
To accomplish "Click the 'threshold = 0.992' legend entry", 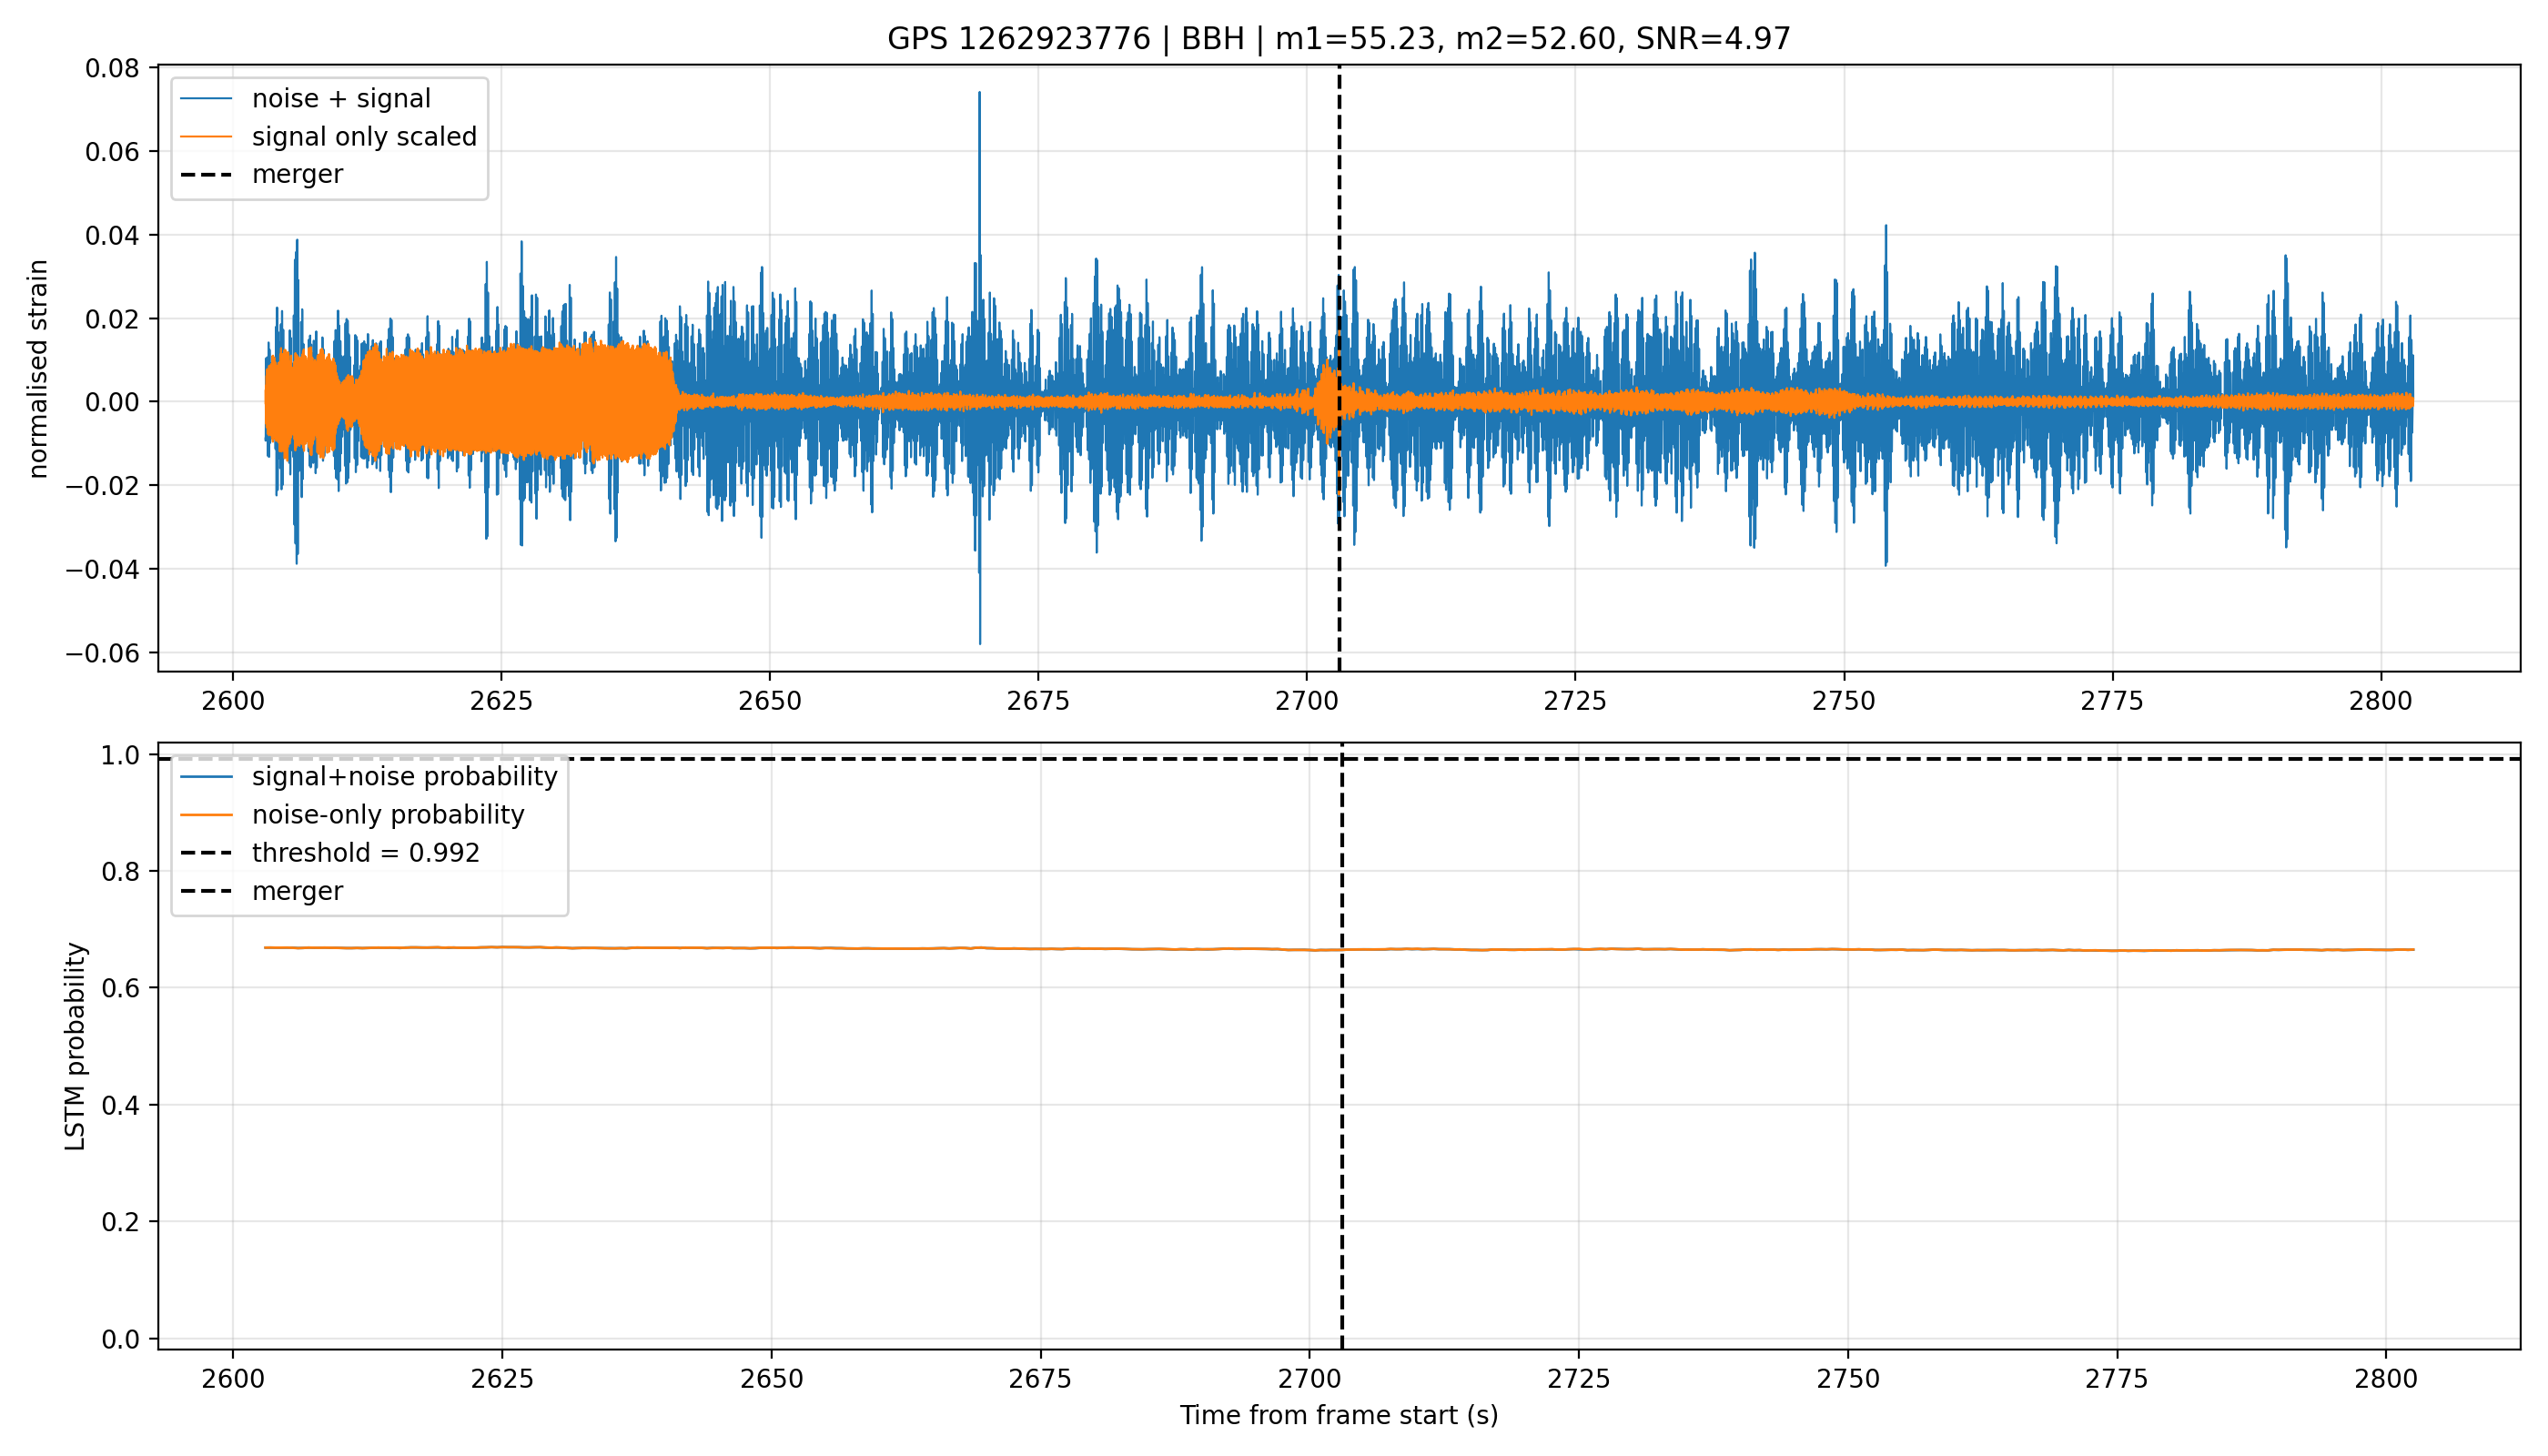I will click(x=366, y=853).
